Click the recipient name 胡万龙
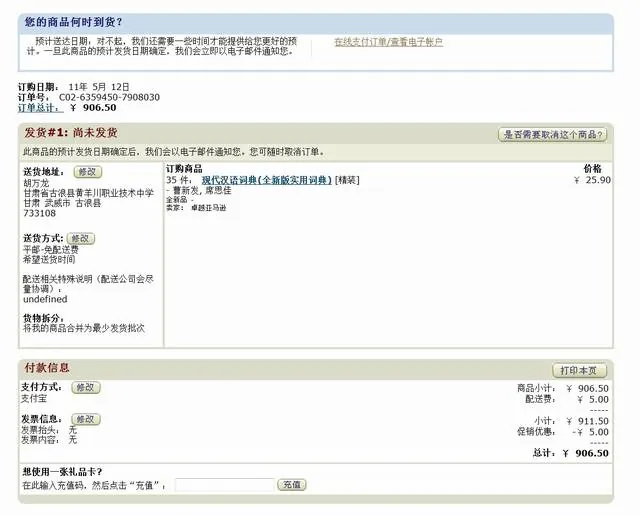640x516 pixels. click(x=36, y=183)
